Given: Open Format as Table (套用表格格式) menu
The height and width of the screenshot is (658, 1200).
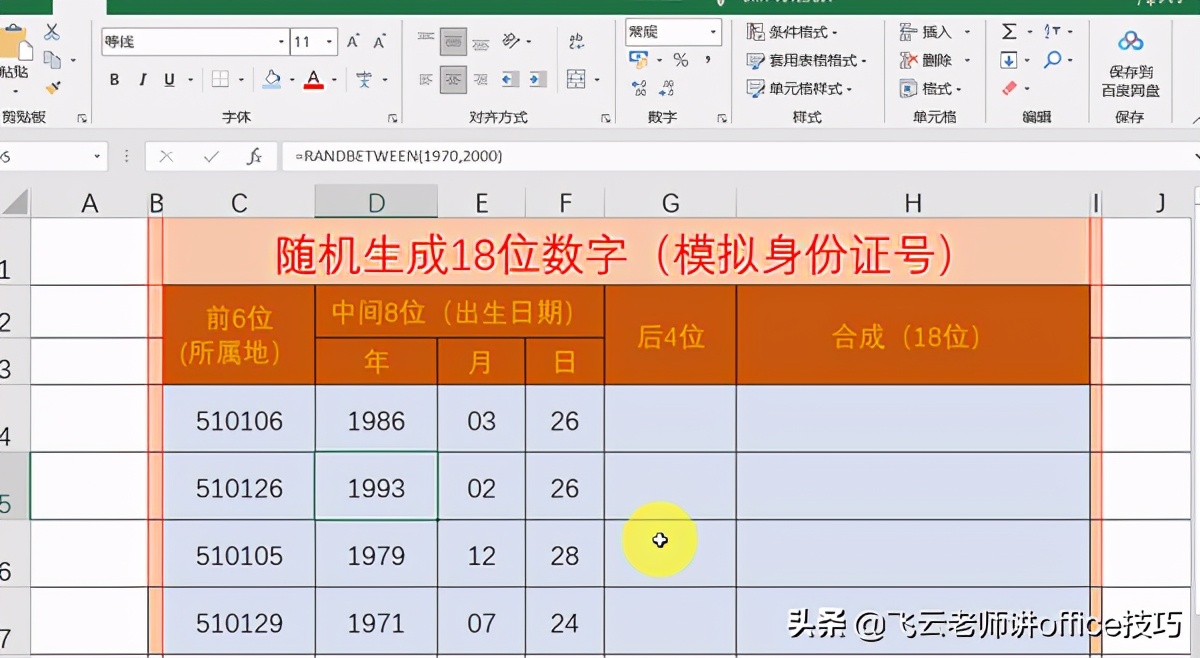Looking at the screenshot, I should [x=806, y=60].
